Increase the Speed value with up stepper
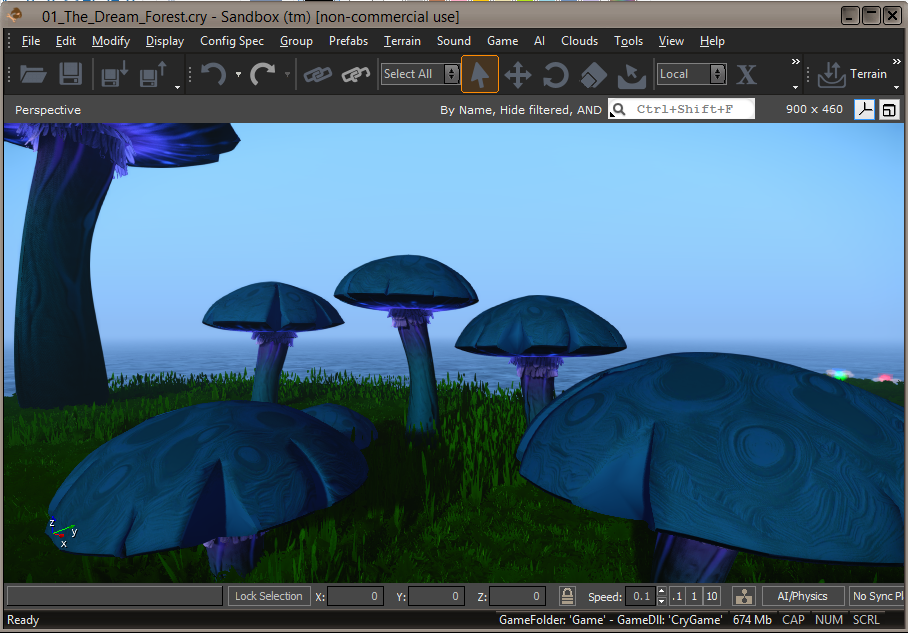This screenshot has height=633, width=908. click(661, 591)
